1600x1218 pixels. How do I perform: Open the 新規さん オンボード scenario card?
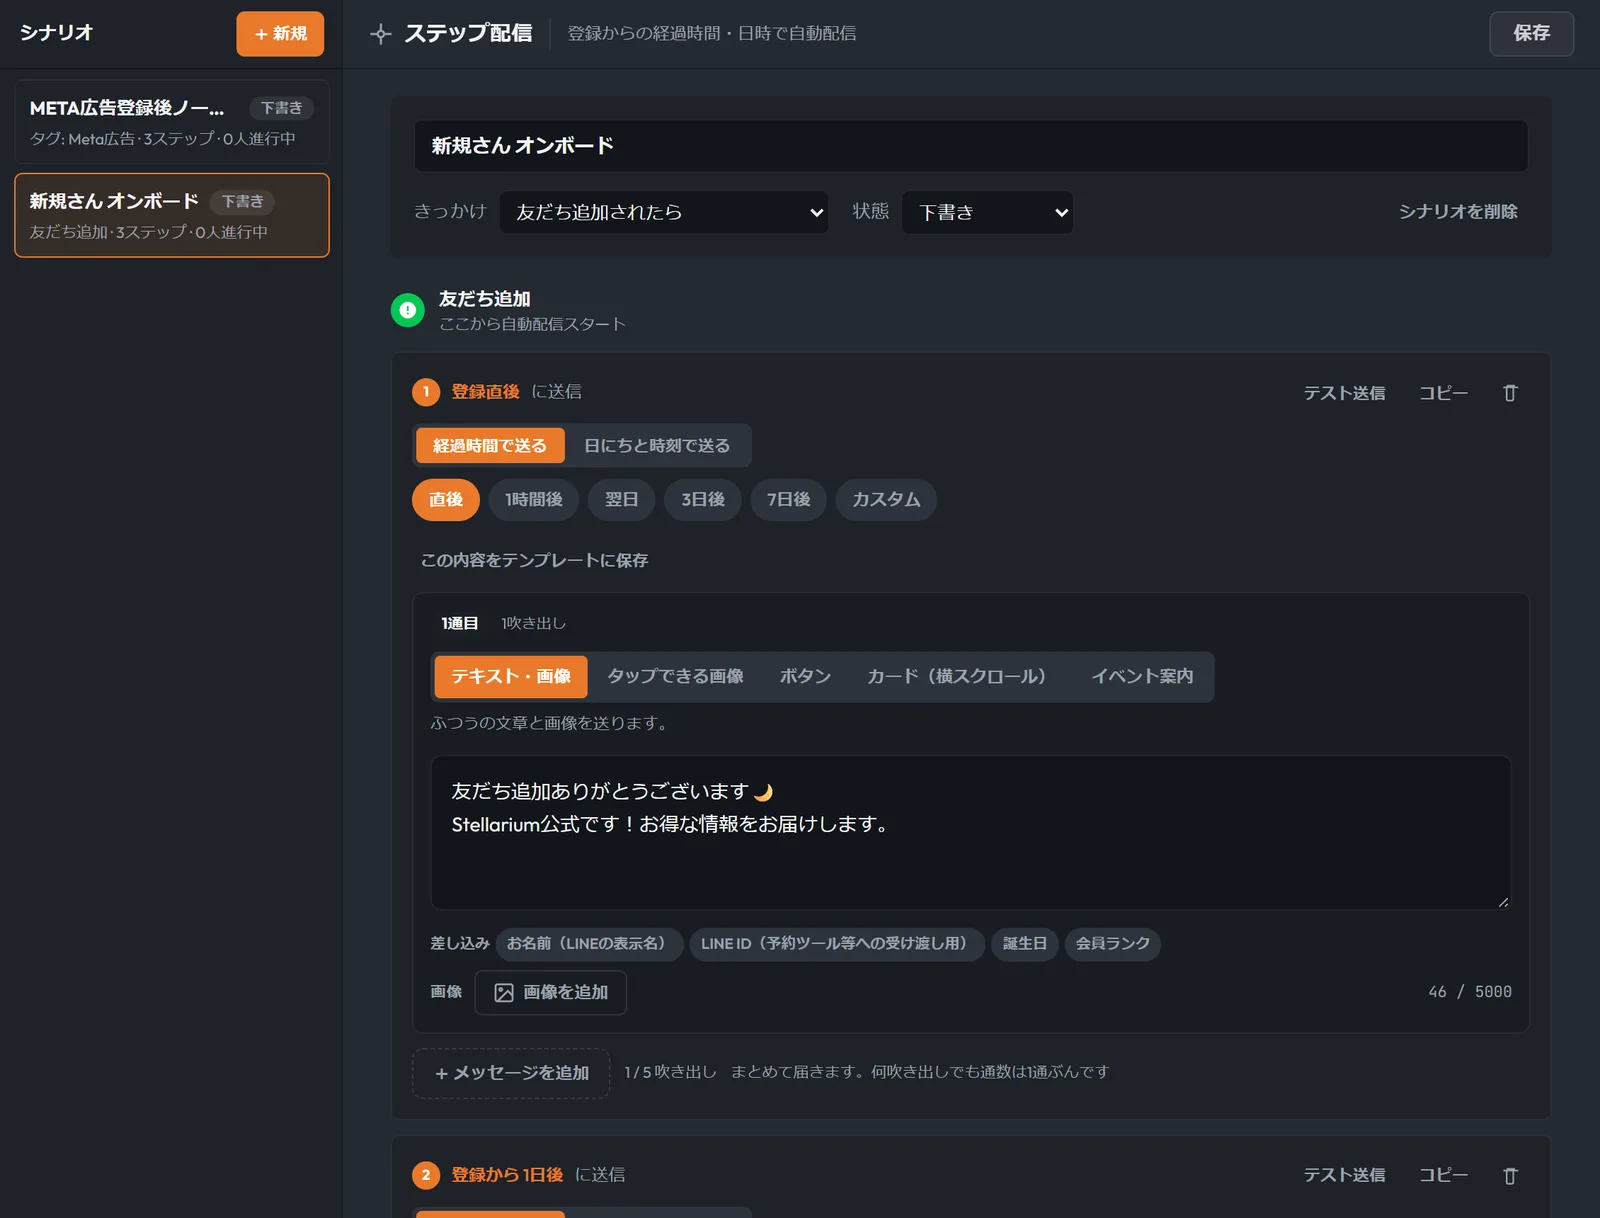click(x=172, y=215)
